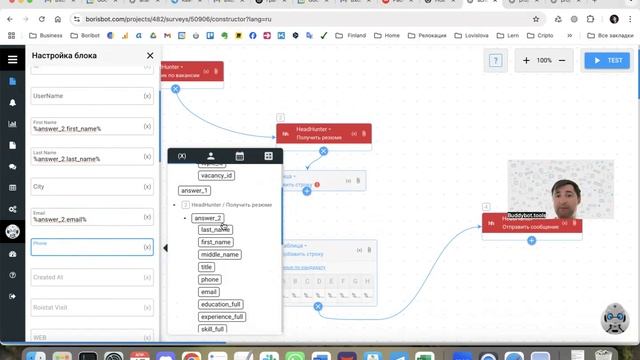
Task: Delete the HeadHunter Получить резюме block via trash
Action: [364, 133]
